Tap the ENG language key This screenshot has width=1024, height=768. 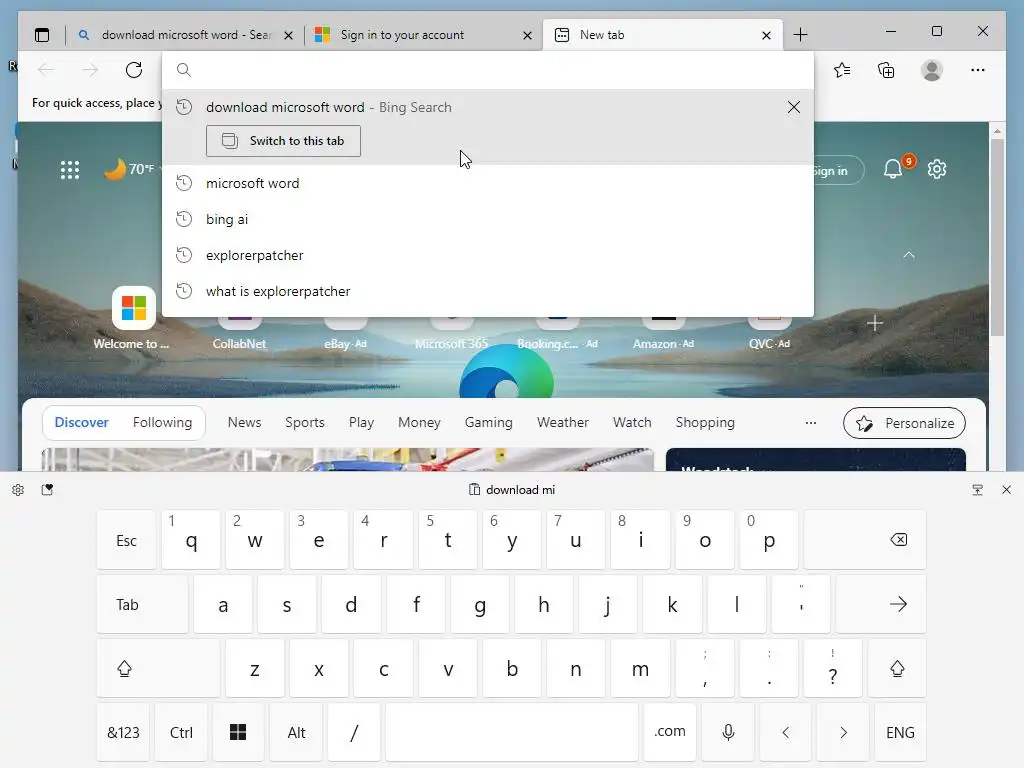tap(900, 733)
